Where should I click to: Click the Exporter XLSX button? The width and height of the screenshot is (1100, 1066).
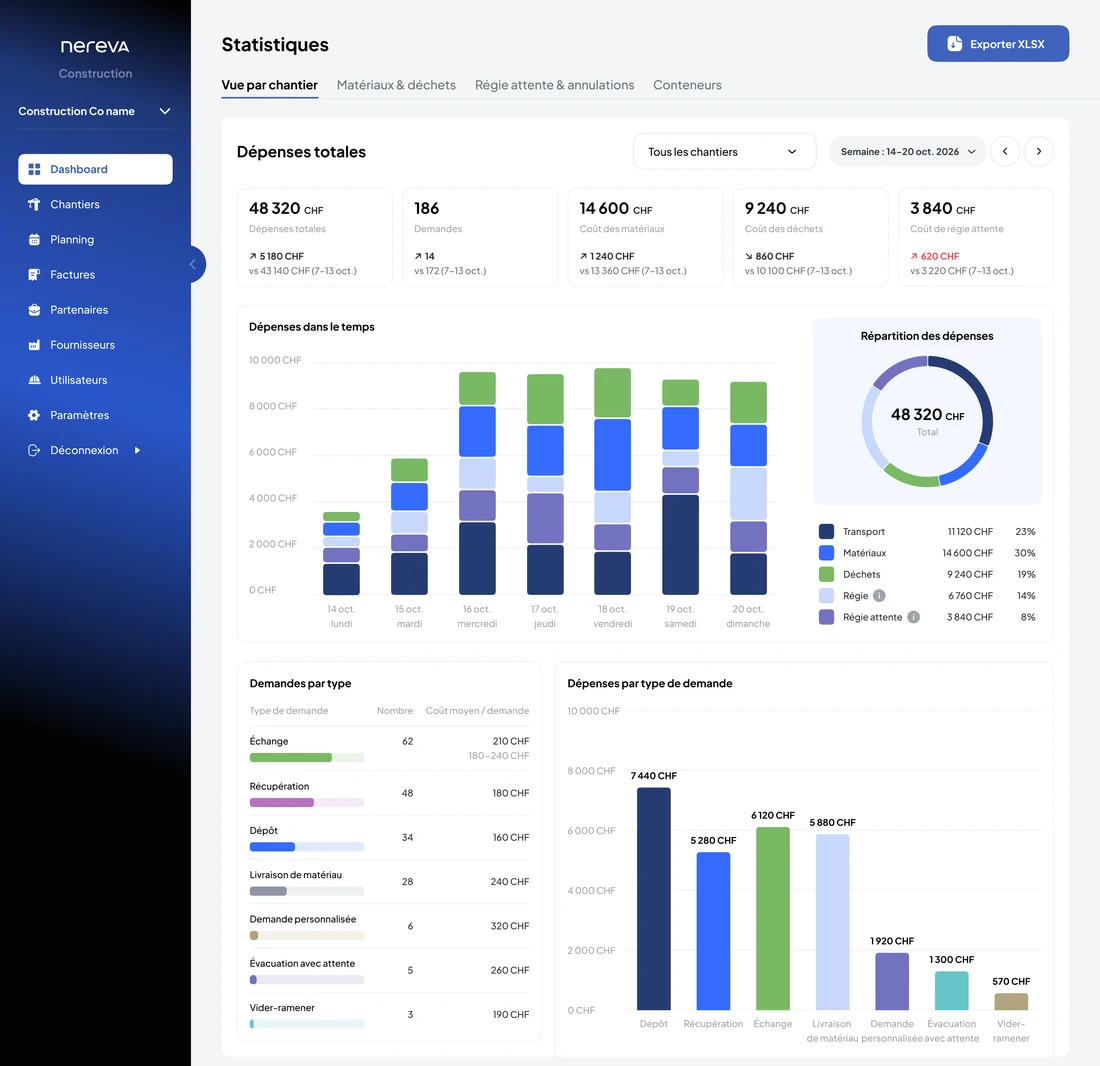pos(998,43)
